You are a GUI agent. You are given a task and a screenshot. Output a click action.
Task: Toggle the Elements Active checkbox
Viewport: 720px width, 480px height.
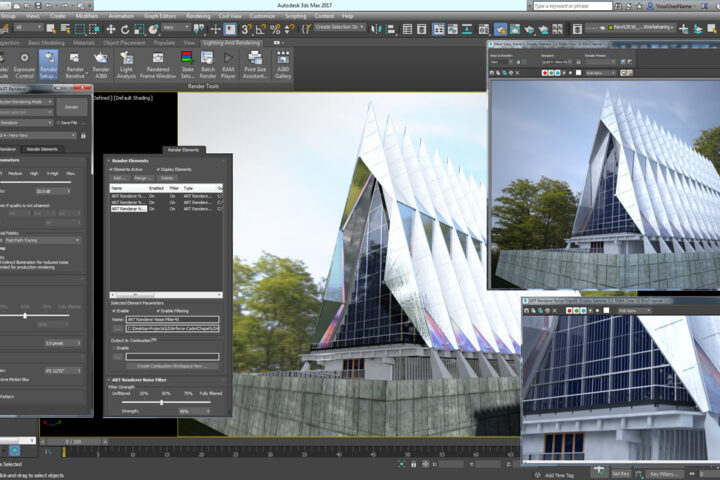pyautogui.click(x=112, y=169)
